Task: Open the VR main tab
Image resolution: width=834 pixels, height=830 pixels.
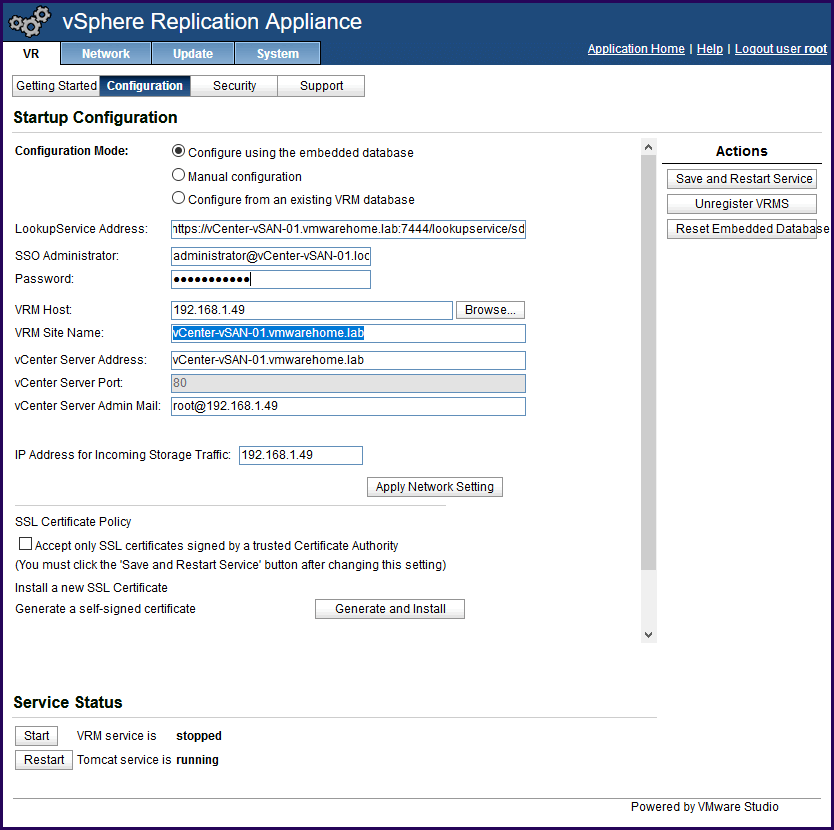Action: (x=31, y=54)
